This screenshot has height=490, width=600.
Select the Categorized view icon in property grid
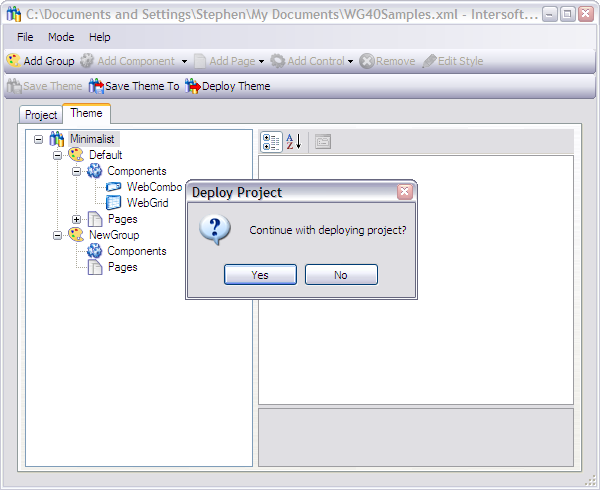[271, 142]
